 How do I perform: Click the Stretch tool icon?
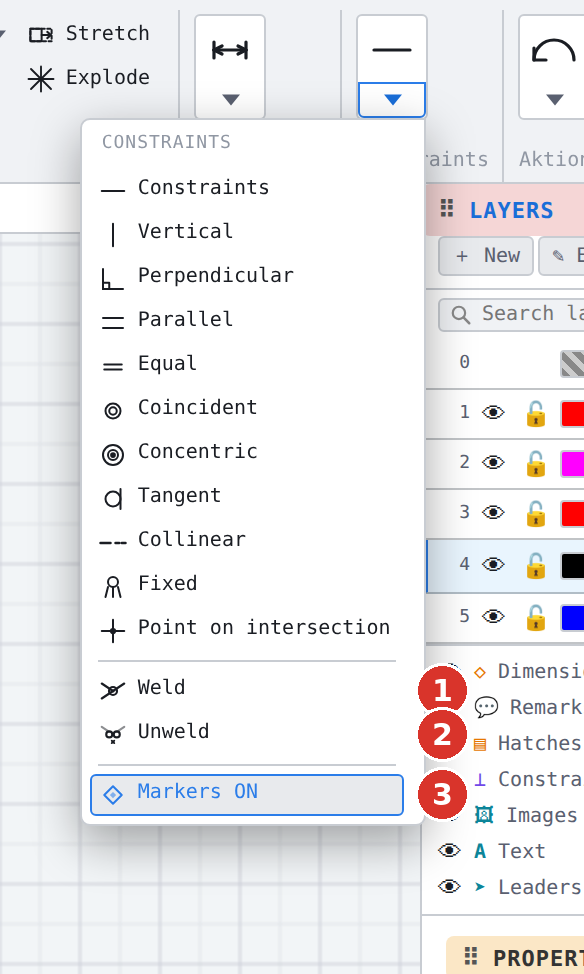tap(41, 34)
